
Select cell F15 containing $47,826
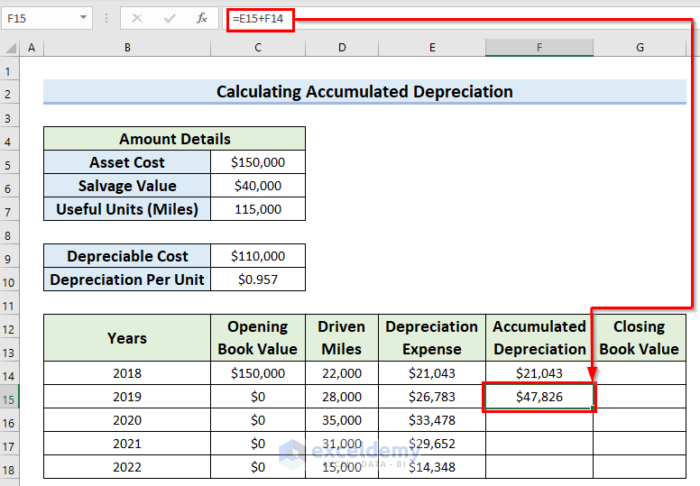pos(539,397)
